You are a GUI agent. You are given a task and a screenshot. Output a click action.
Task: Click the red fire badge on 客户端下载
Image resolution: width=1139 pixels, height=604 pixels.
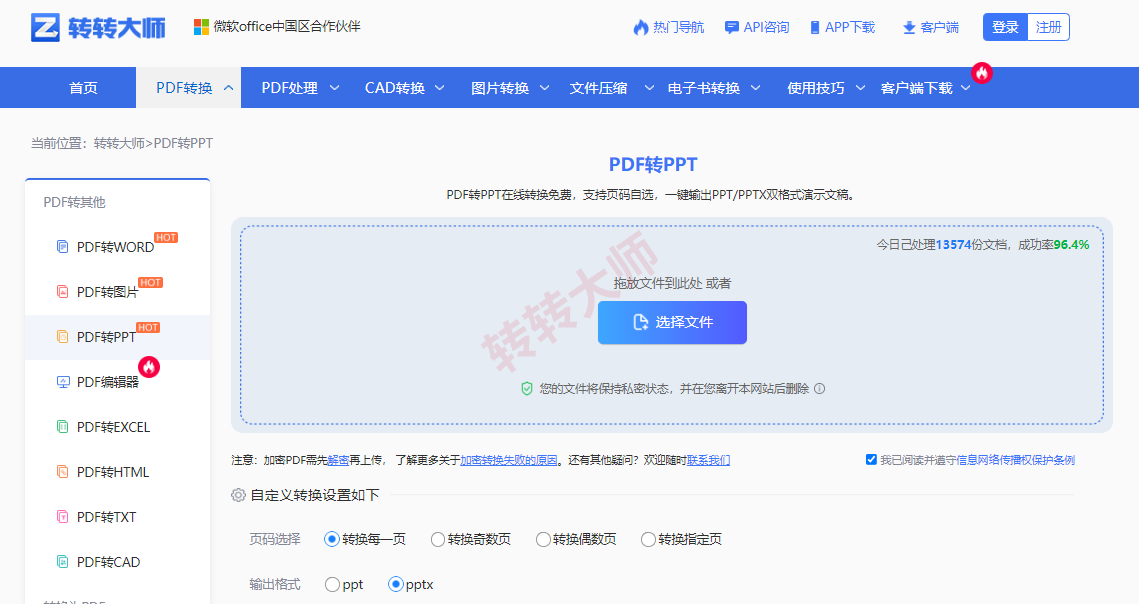tap(982, 73)
